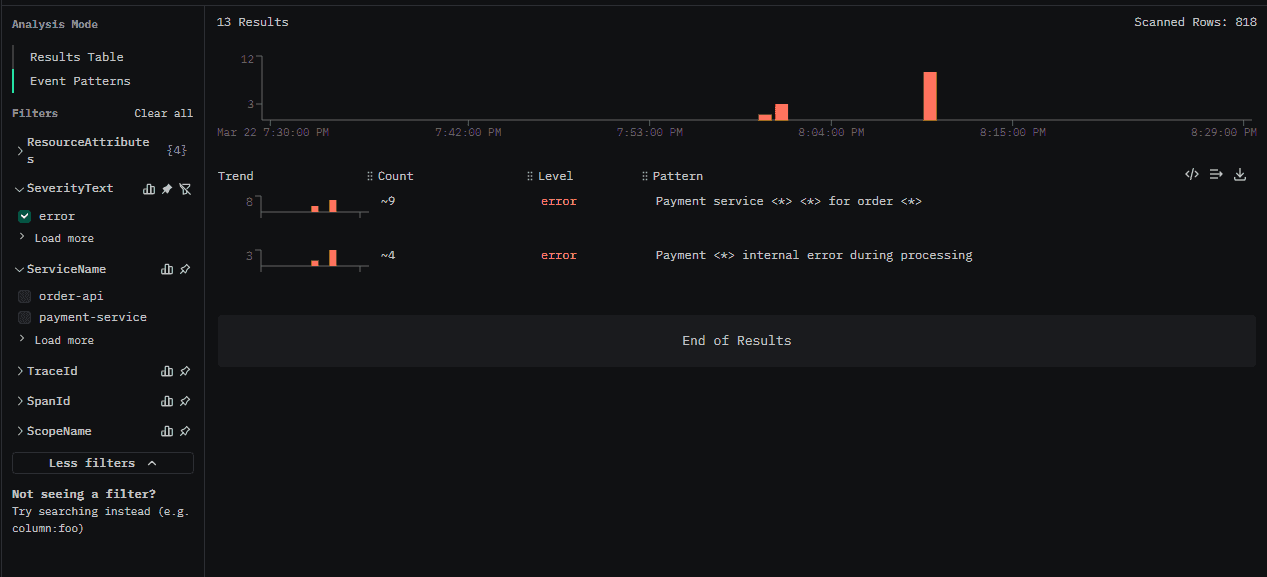Select the Event Patterns mode

pyautogui.click(x=80, y=81)
